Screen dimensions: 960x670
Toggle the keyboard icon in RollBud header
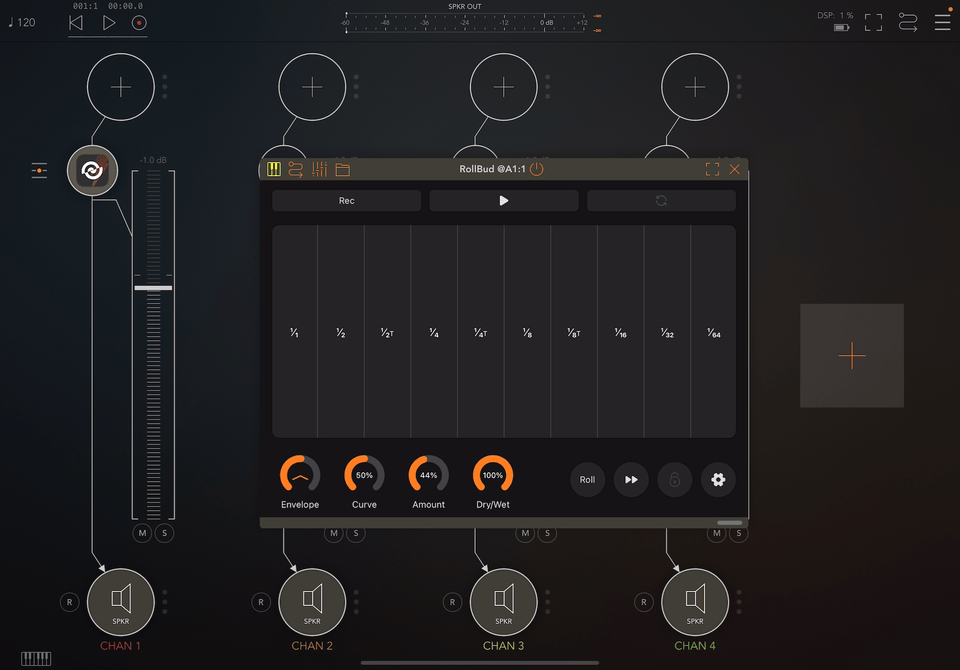tap(274, 169)
